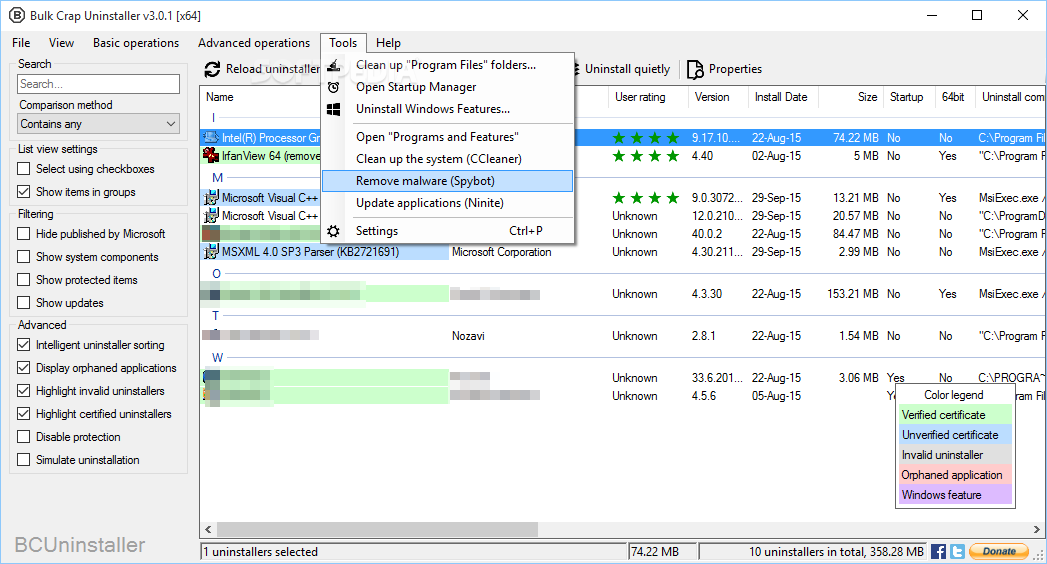The height and width of the screenshot is (564, 1047).
Task: Sort by User rating column header
Action: [x=648, y=97]
